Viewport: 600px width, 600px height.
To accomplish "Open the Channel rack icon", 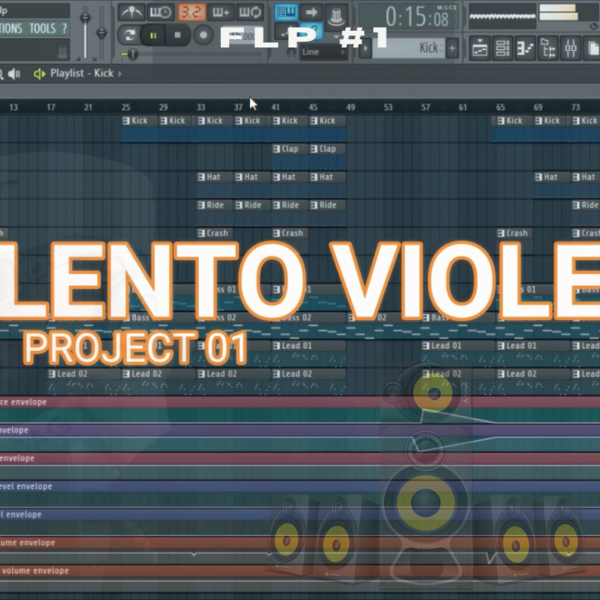I will click(502, 49).
